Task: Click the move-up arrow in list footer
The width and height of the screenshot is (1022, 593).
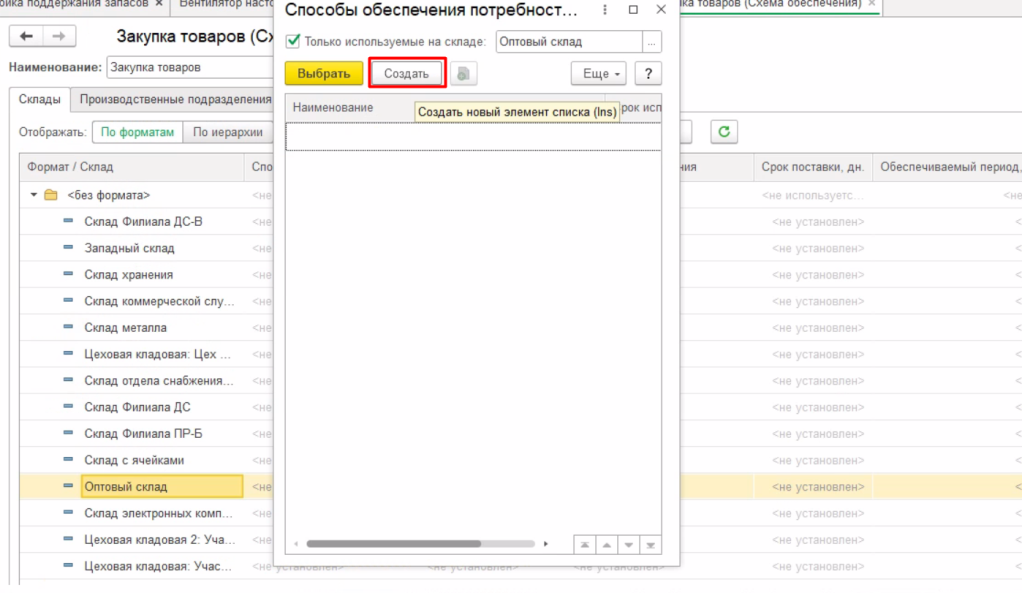Action: click(606, 545)
